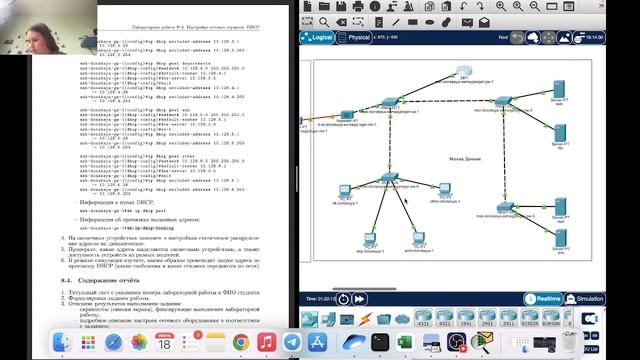Open the environment time button
The width and height of the screenshot is (640, 360).
pyautogui.click(x=589, y=38)
